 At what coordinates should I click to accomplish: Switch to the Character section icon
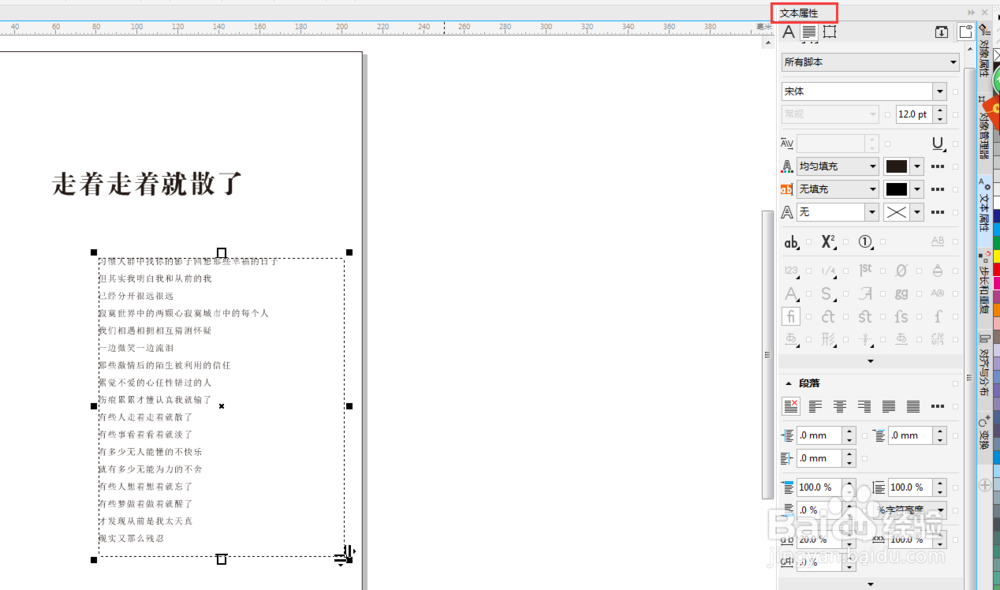(789, 32)
